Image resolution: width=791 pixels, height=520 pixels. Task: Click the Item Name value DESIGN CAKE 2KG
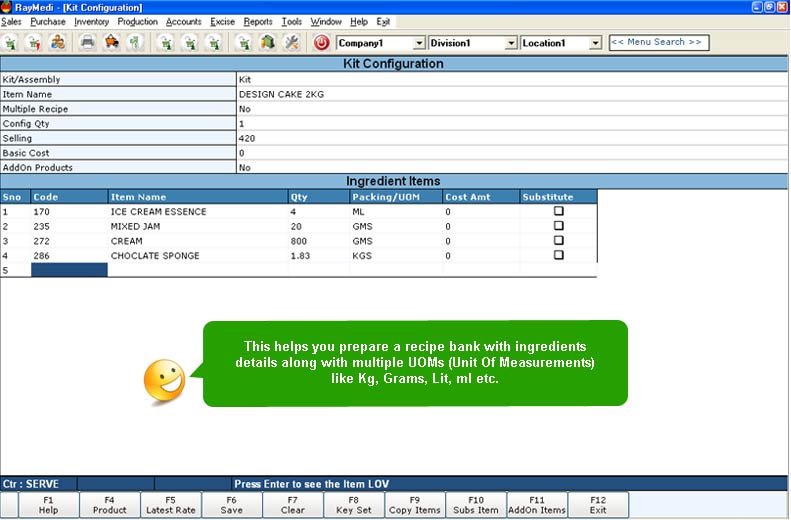pyautogui.click(x=281, y=94)
